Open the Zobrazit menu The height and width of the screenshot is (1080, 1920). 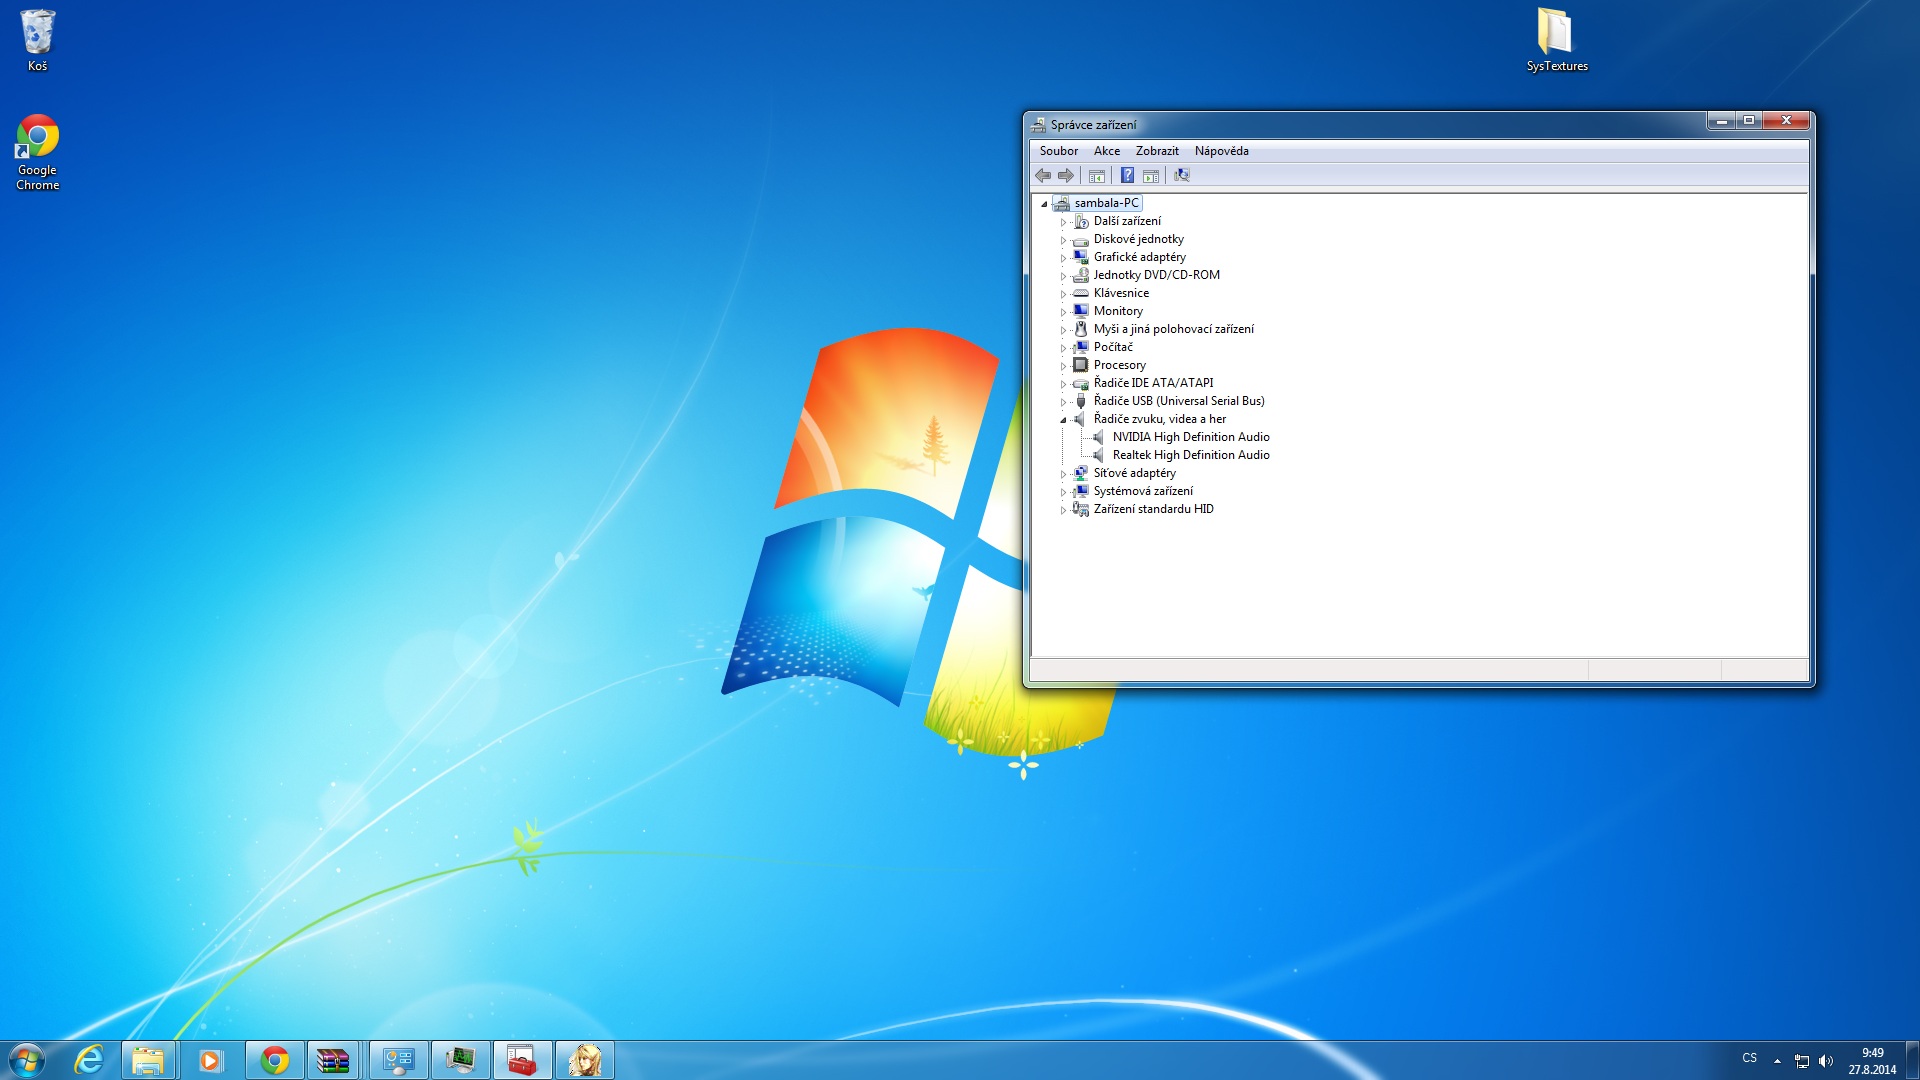1157,151
